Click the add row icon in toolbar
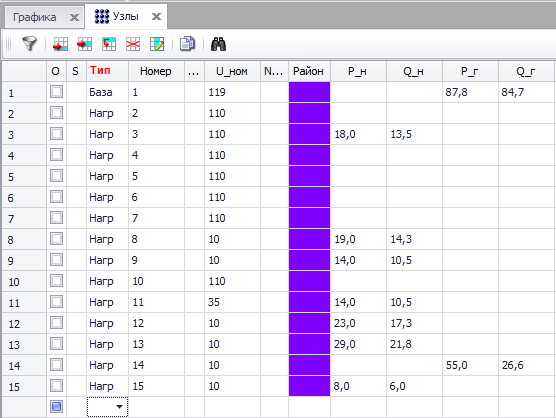 click(x=84, y=44)
